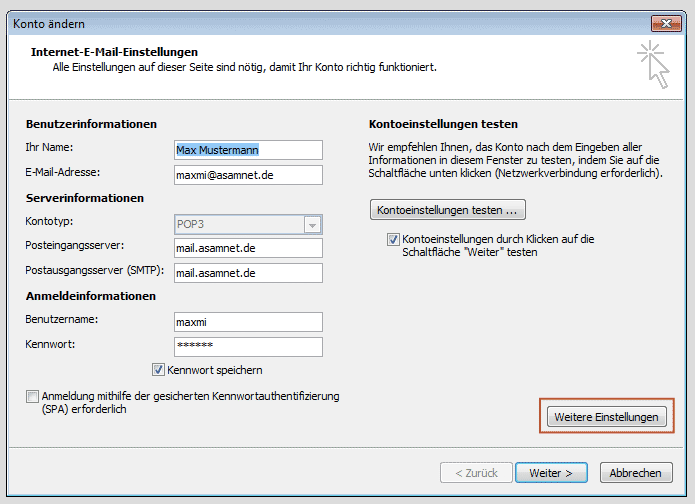The height and width of the screenshot is (504, 695).
Task: Click the Weiter button
Action: (551, 473)
